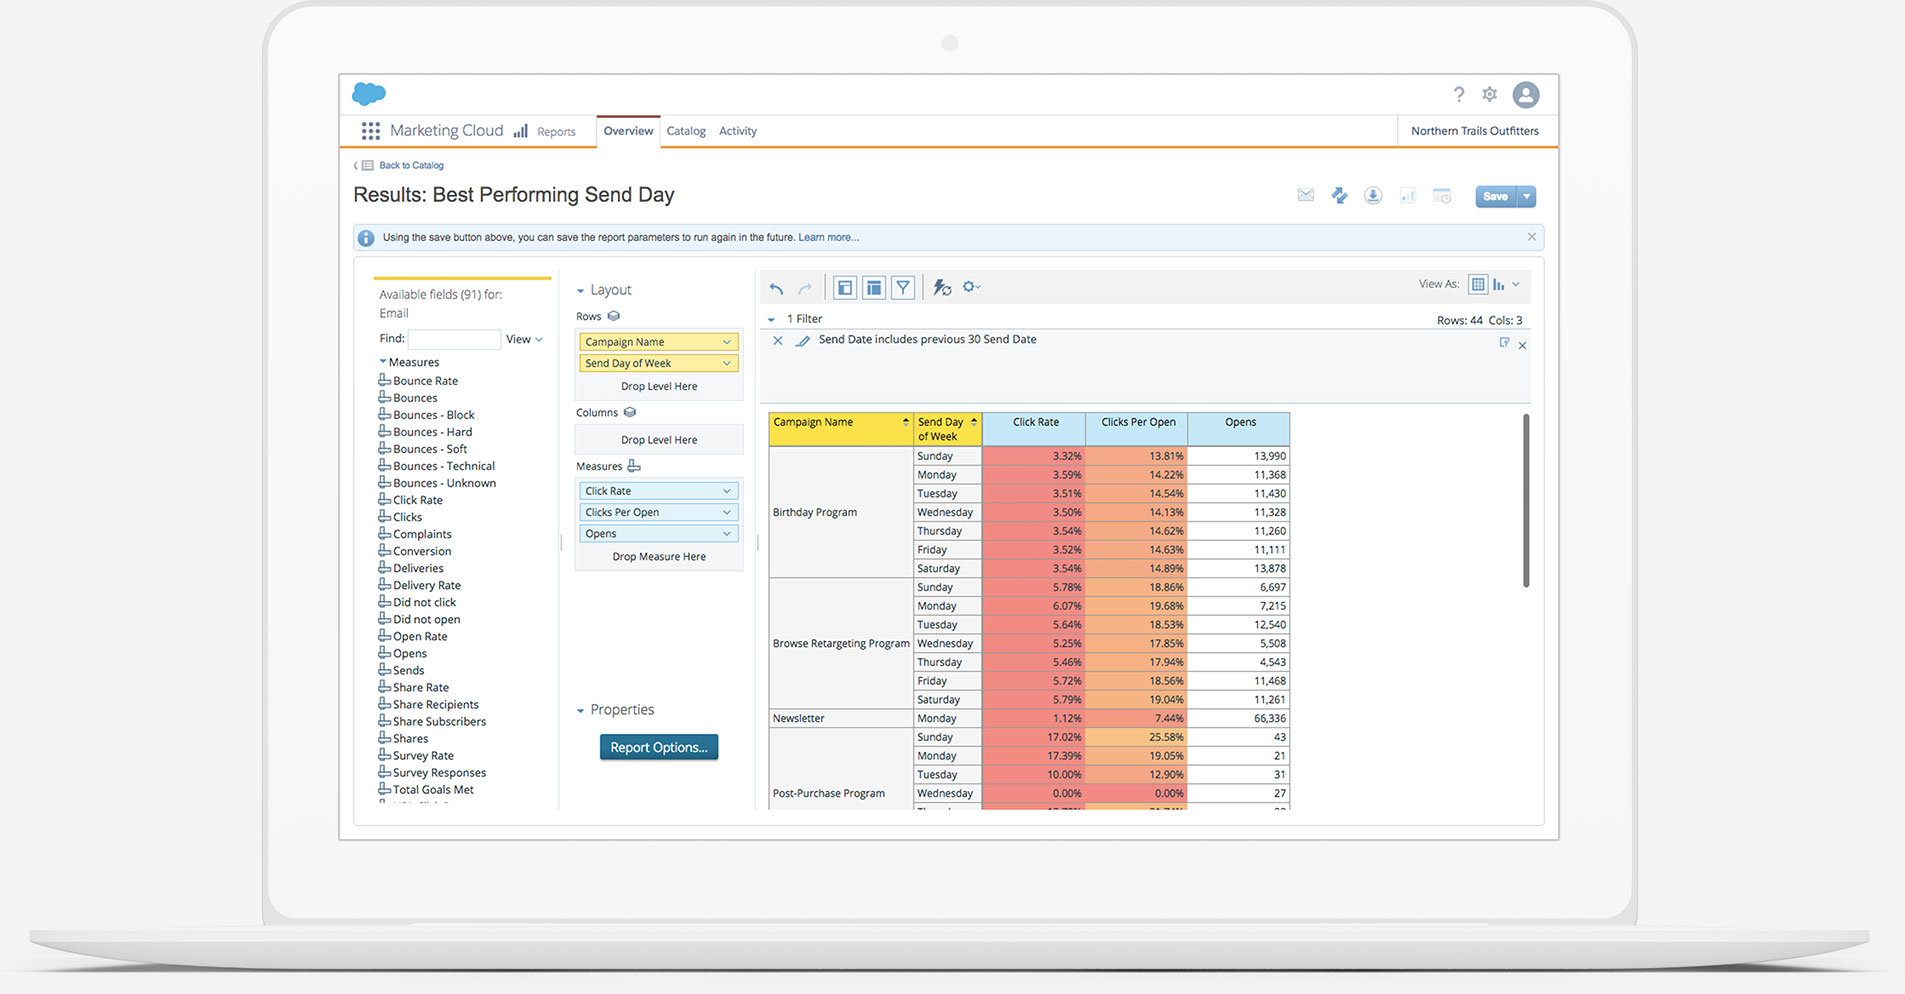Toggle the layout panel display
1905x994 pixels.
tap(874, 288)
